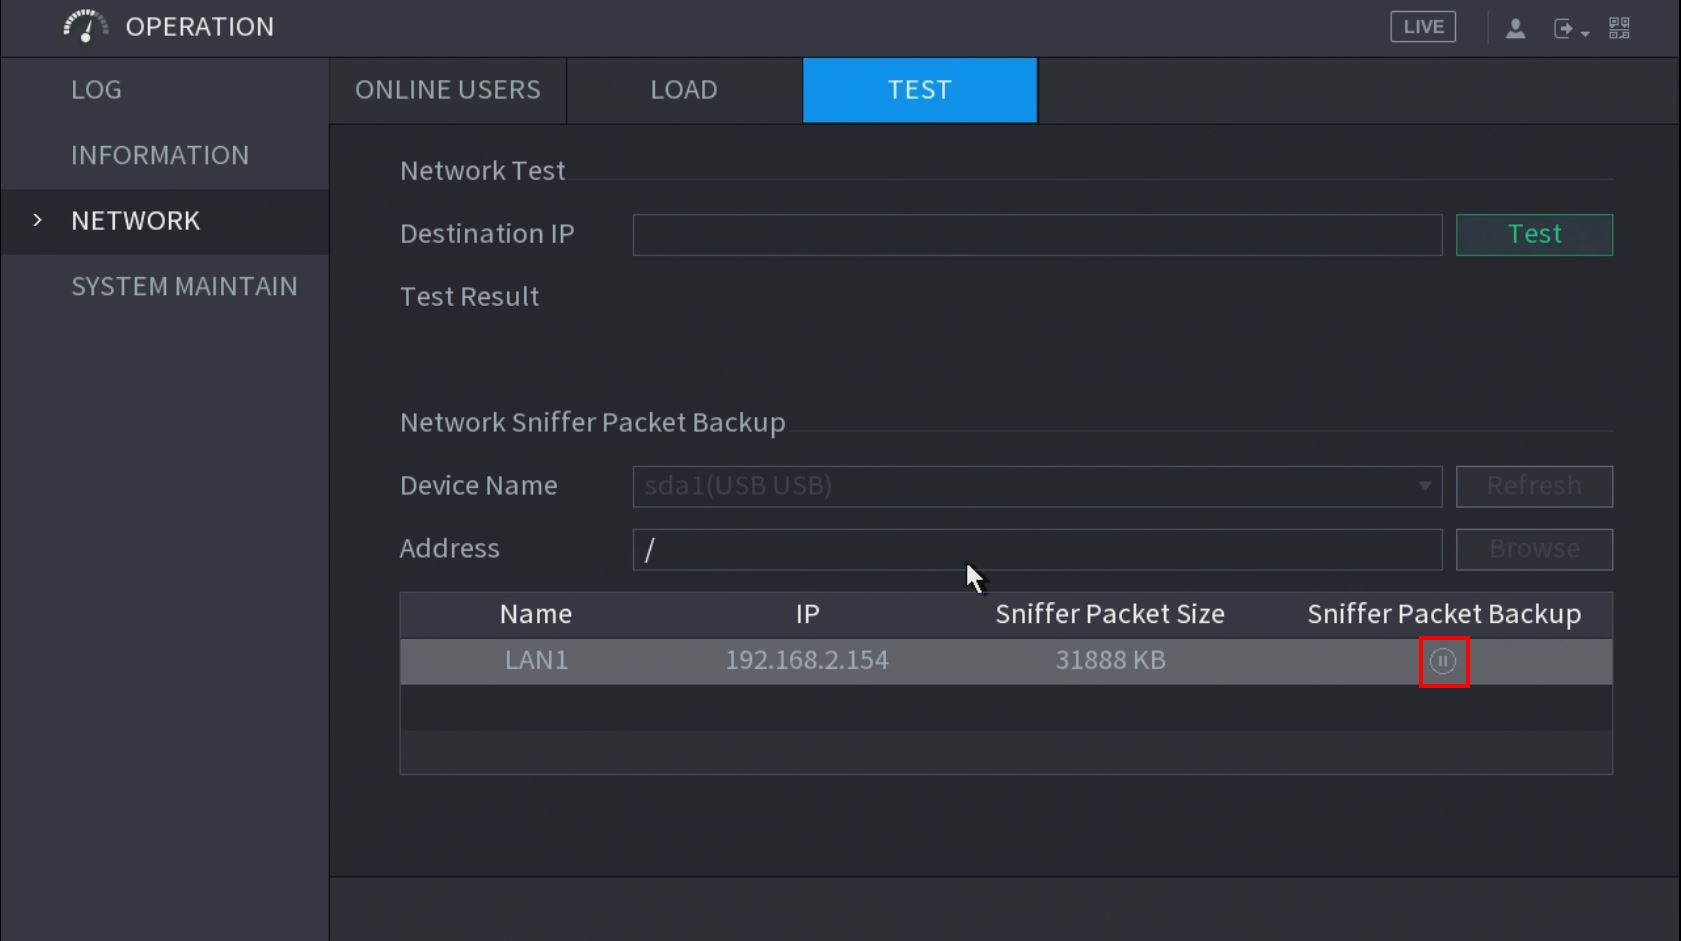Open the logout dropdown arrow
The width and height of the screenshot is (1681, 941).
click(1585, 33)
